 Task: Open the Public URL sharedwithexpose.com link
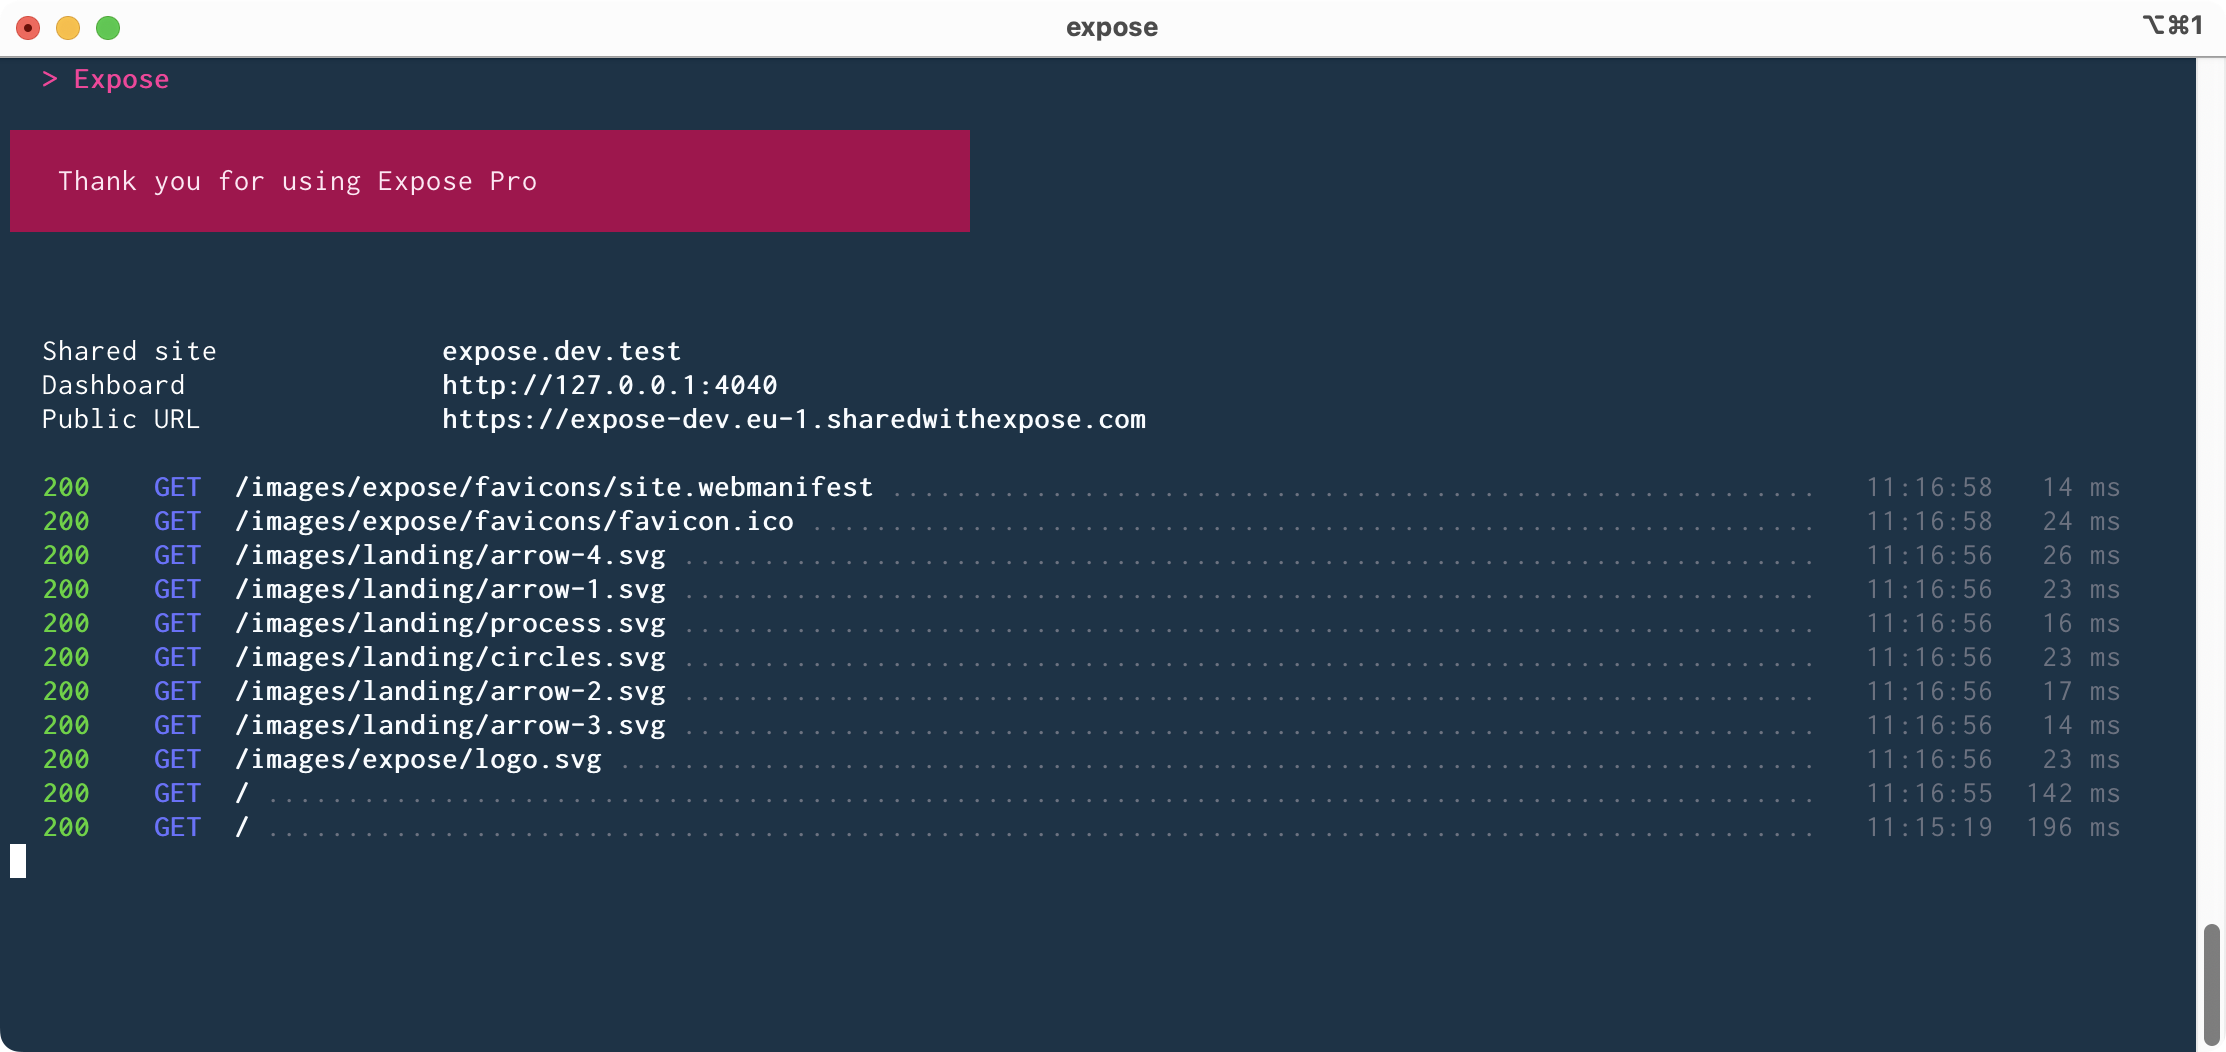[793, 419]
